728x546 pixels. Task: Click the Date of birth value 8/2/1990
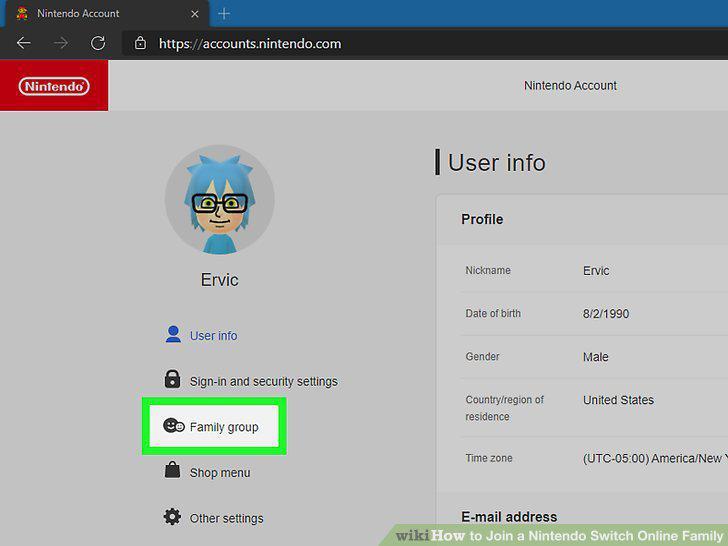[x=606, y=314]
